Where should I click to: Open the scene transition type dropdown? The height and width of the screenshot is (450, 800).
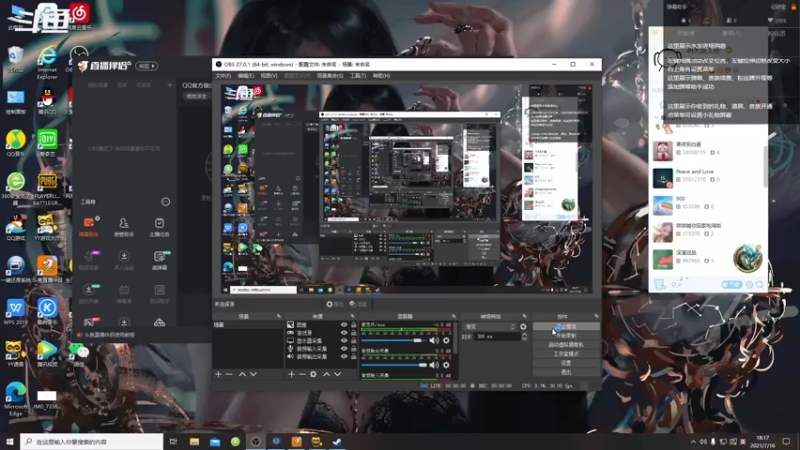[x=490, y=327]
